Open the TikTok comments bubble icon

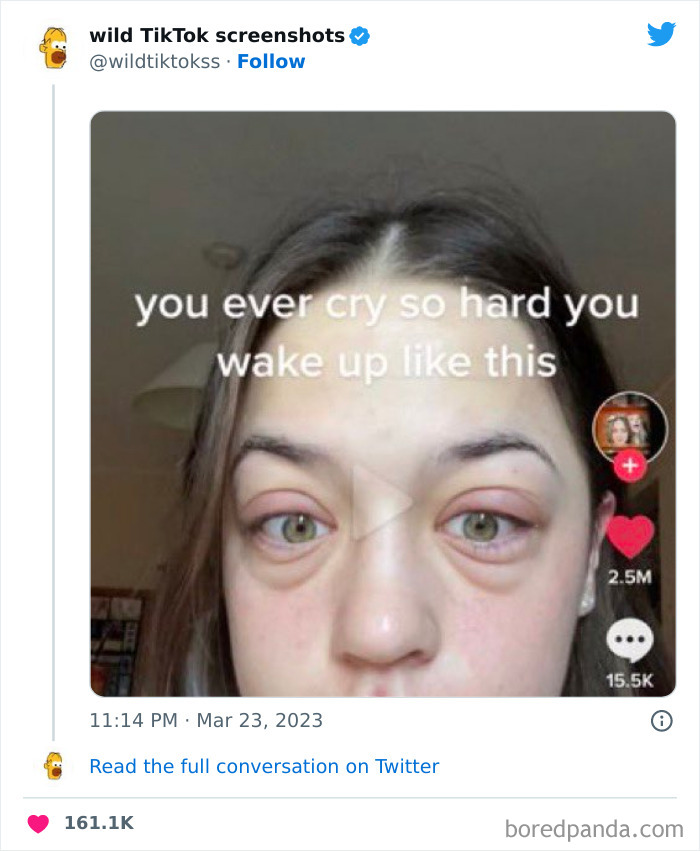[x=630, y=639]
